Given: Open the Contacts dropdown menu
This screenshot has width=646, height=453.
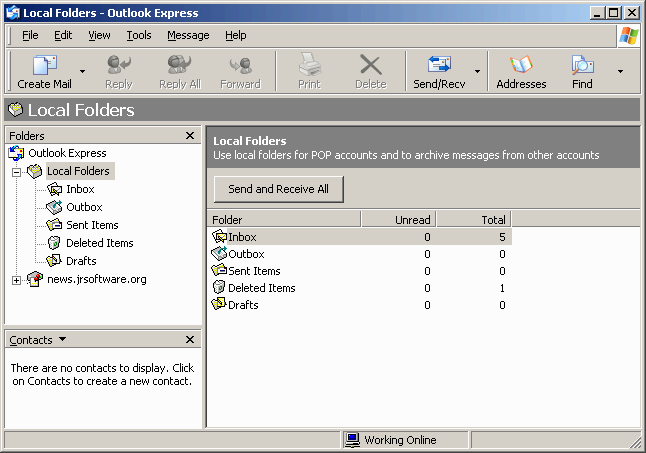Looking at the screenshot, I should [x=62, y=339].
